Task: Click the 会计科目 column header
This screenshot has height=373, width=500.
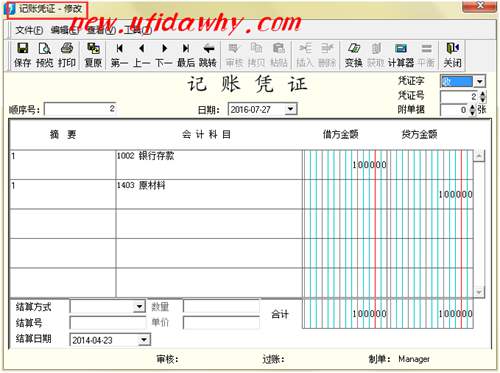Action: point(206,134)
